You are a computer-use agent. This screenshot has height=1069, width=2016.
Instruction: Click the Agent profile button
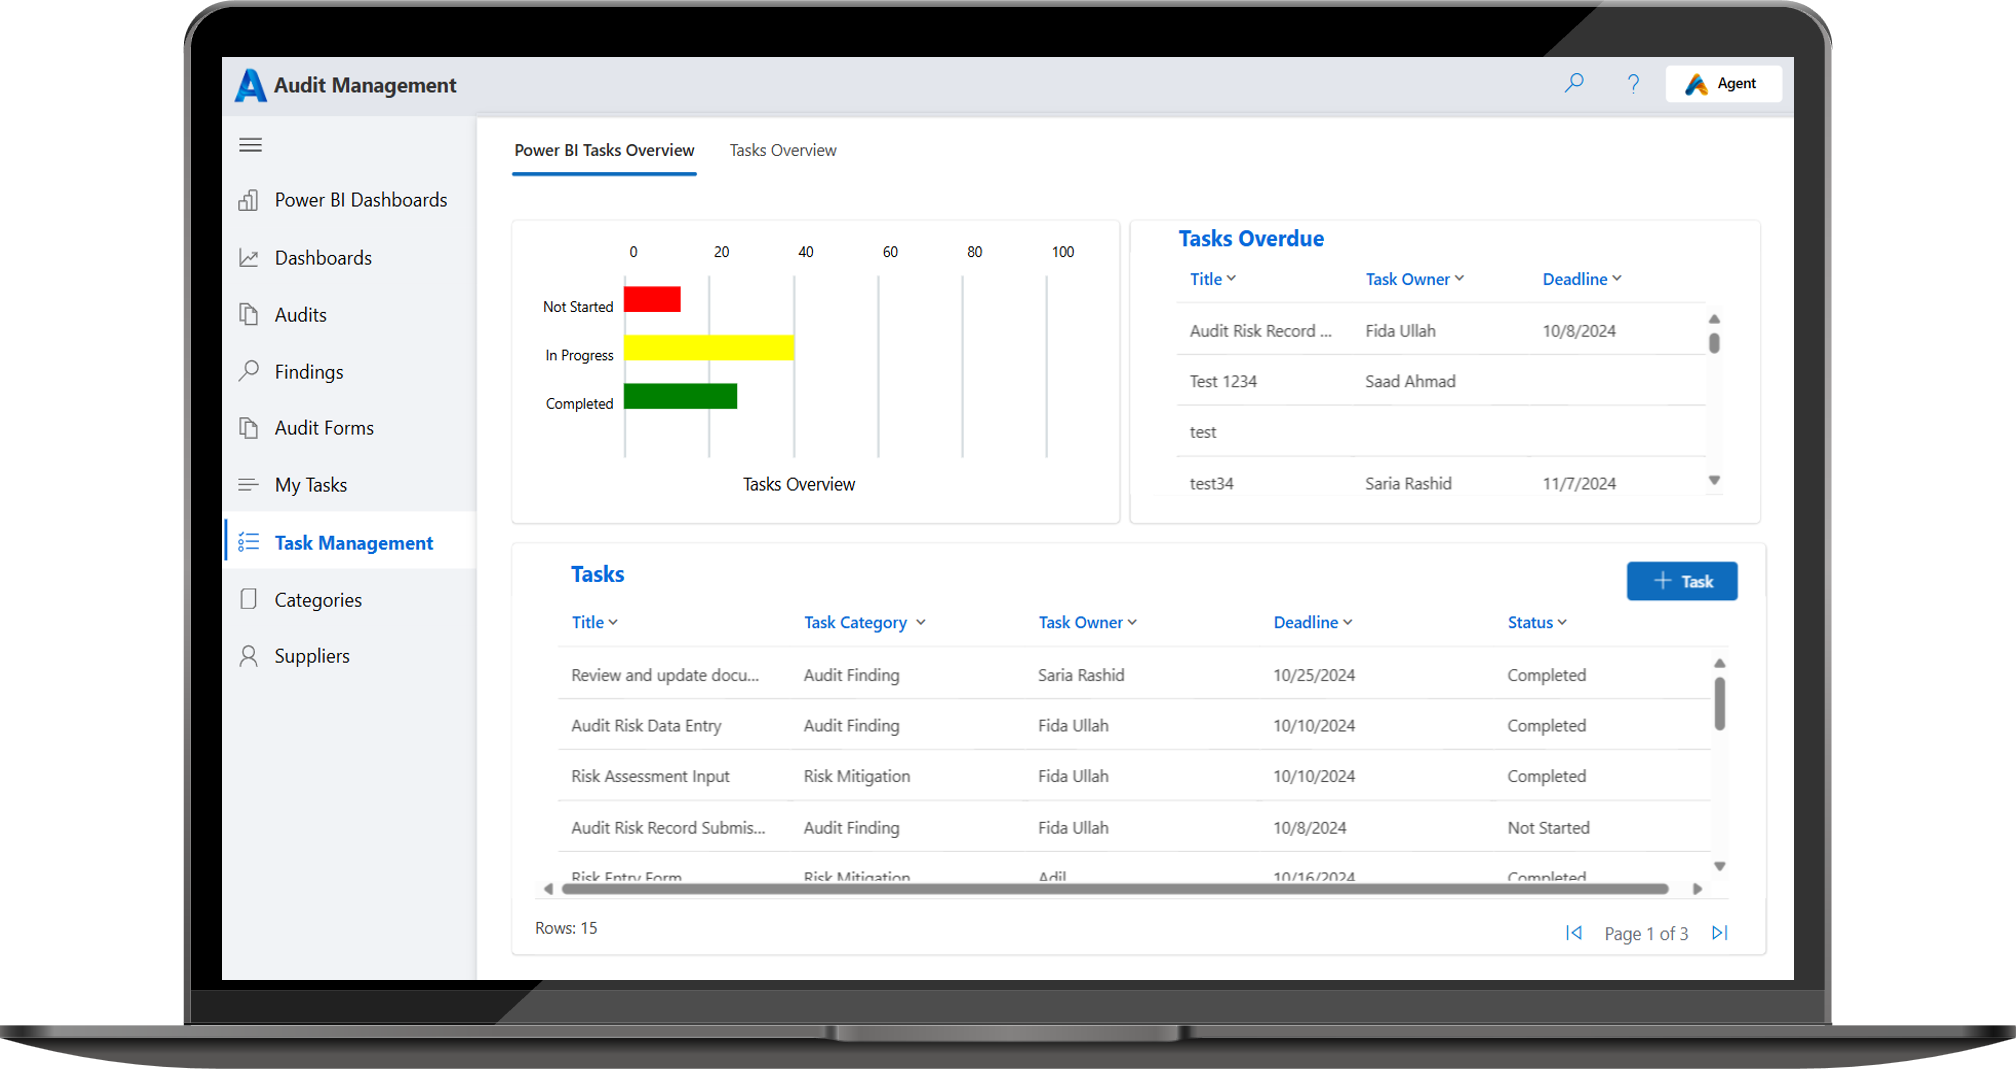(1724, 83)
